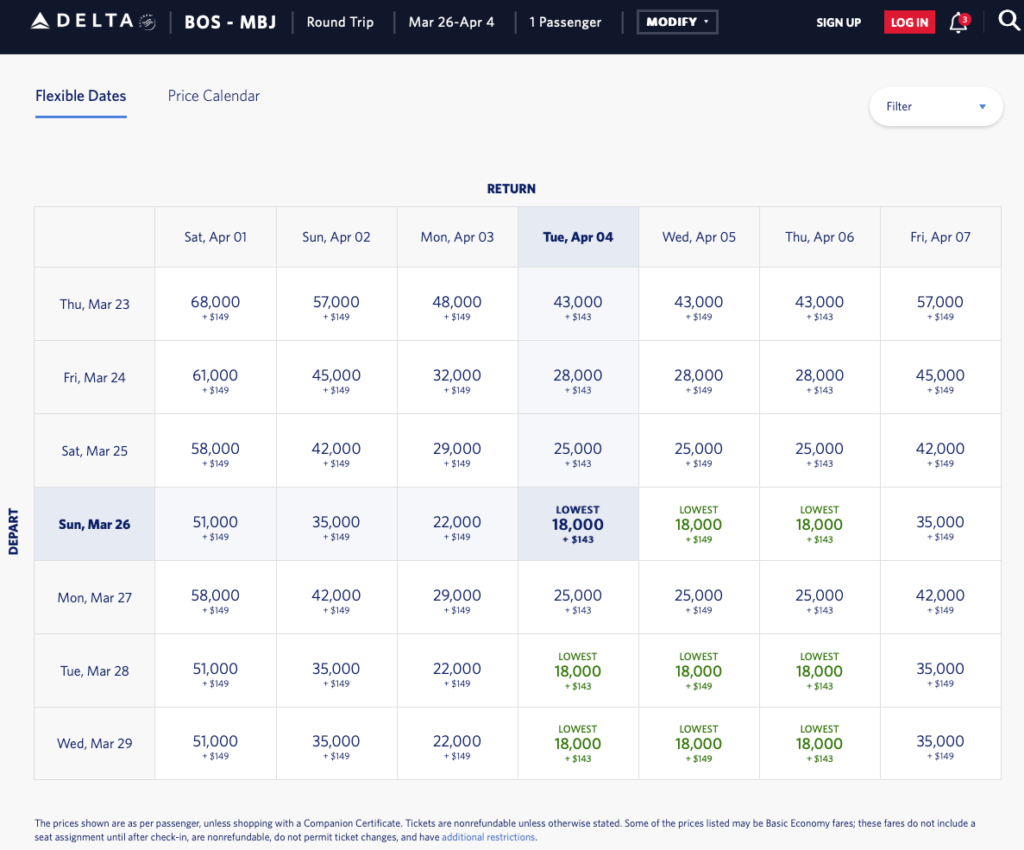Click the Mar 26-Apr 4 dates

click(x=451, y=22)
